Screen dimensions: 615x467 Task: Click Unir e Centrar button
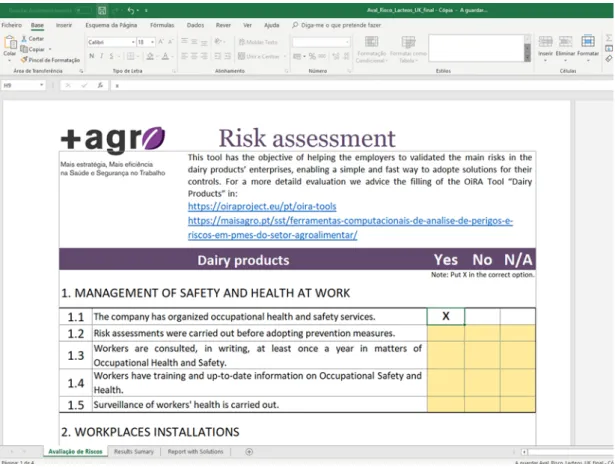(x=259, y=56)
